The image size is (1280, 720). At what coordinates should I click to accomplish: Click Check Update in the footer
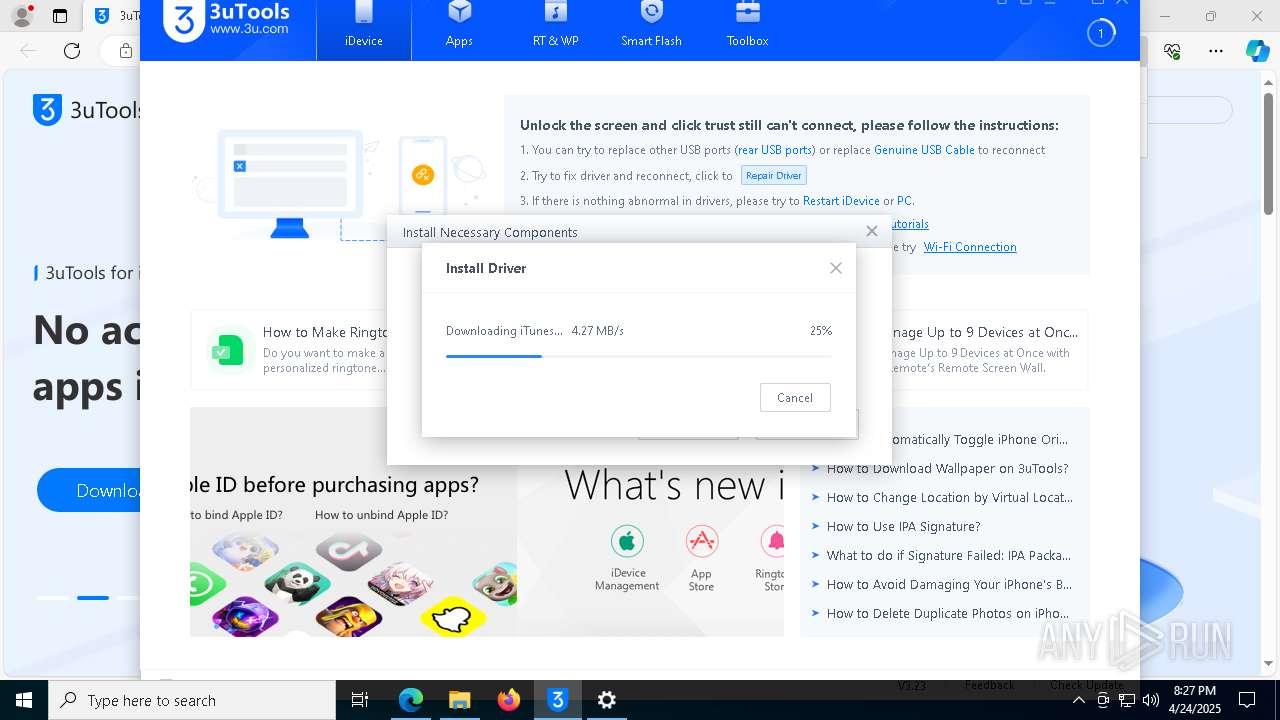1086,685
